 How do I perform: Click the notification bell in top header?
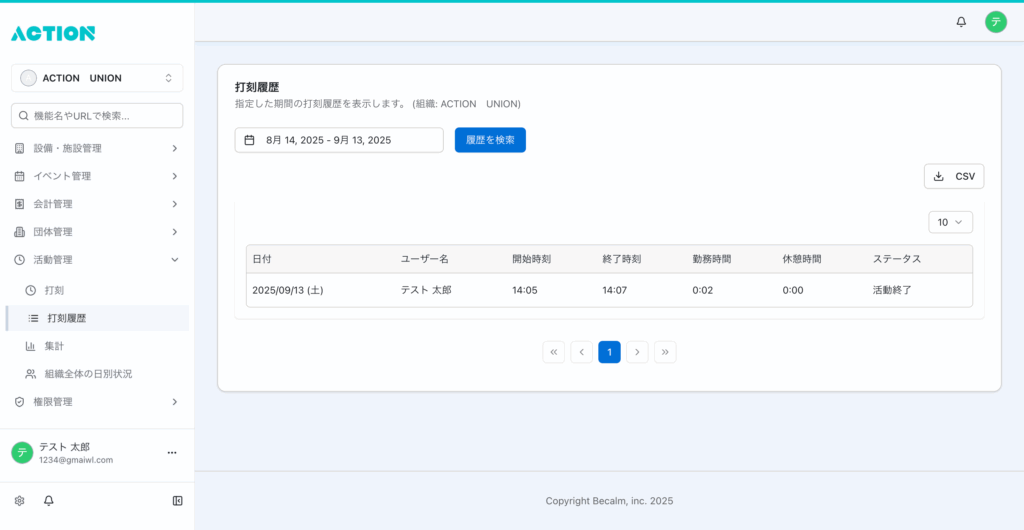click(961, 22)
